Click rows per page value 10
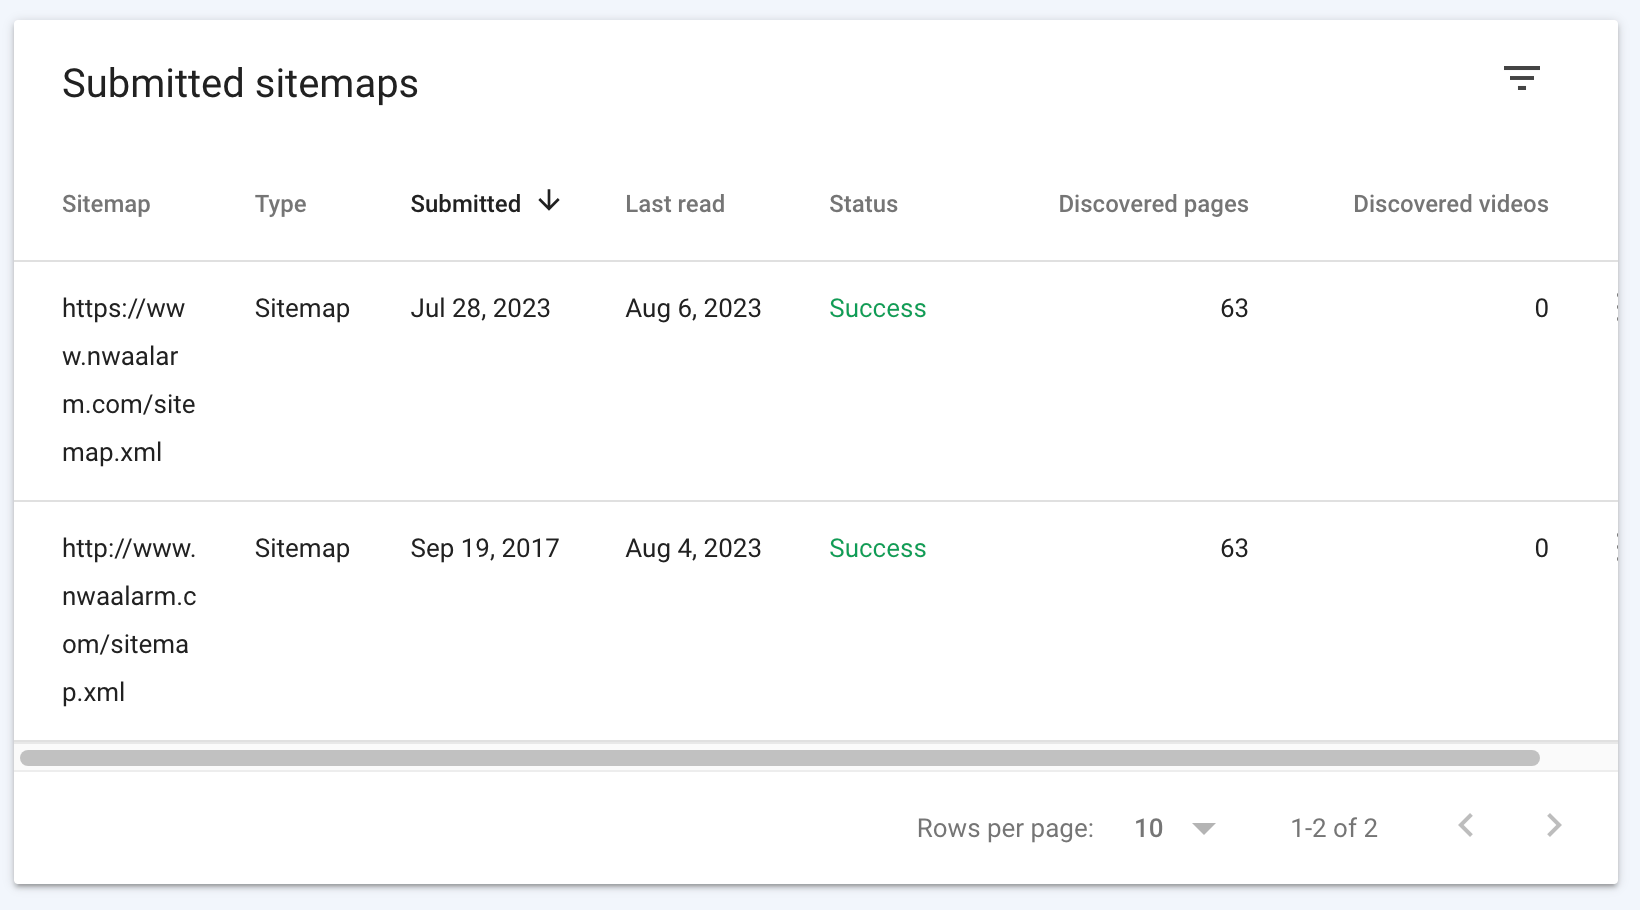The width and height of the screenshot is (1640, 910). [x=1149, y=828]
